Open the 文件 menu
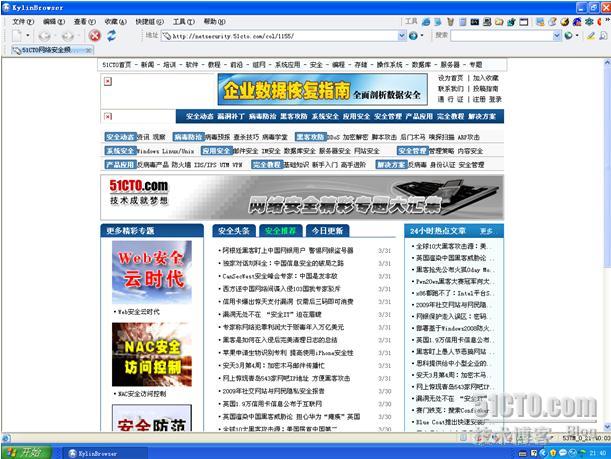The image size is (611, 459). [x=23, y=21]
